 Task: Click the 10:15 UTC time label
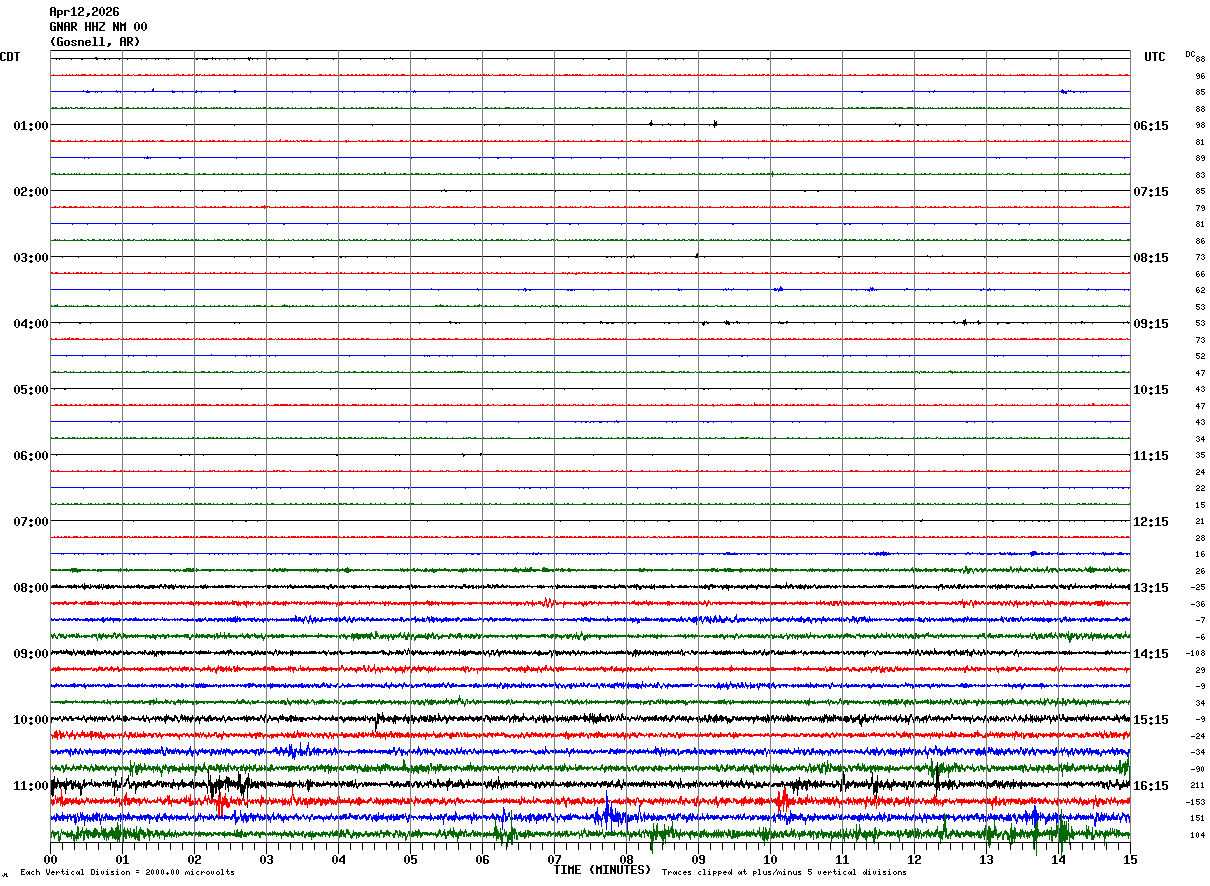pyautogui.click(x=1151, y=390)
